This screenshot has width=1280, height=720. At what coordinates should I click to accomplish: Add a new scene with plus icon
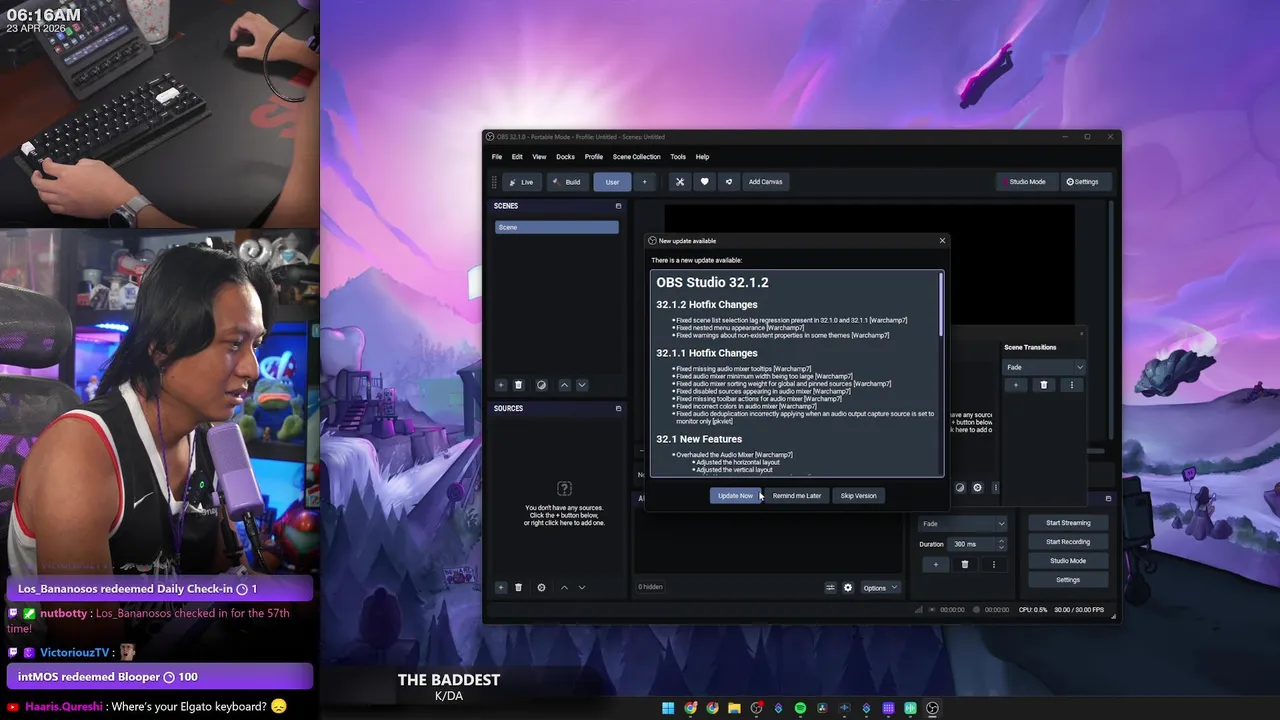pyautogui.click(x=501, y=385)
